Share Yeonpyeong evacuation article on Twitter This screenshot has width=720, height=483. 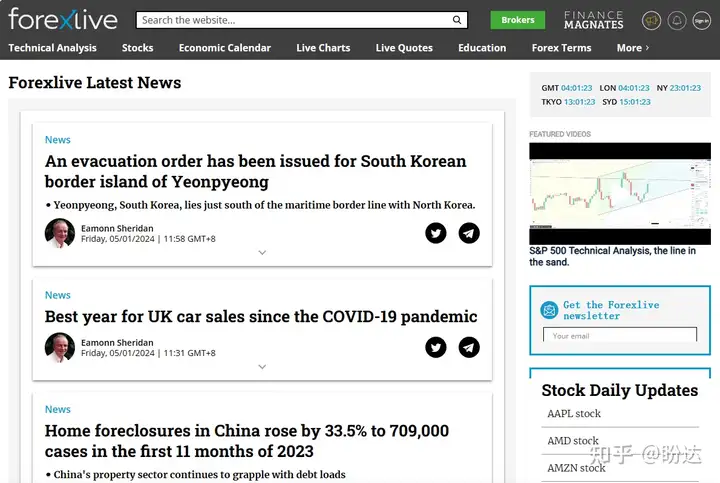pyautogui.click(x=436, y=233)
